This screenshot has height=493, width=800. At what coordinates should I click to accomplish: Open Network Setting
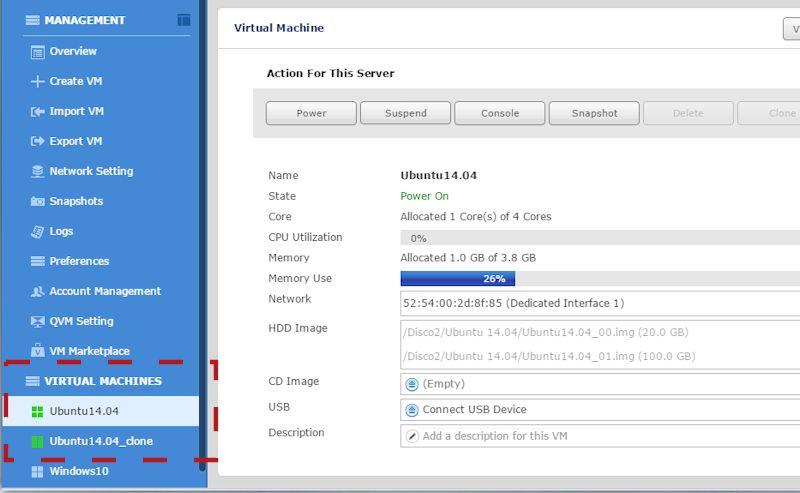point(91,171)
